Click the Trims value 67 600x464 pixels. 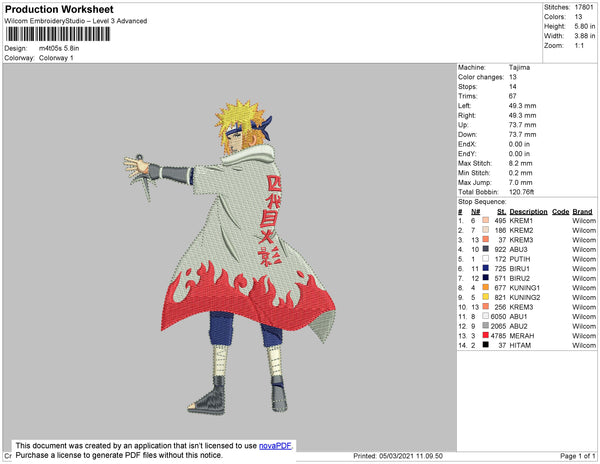click(512, 96)
